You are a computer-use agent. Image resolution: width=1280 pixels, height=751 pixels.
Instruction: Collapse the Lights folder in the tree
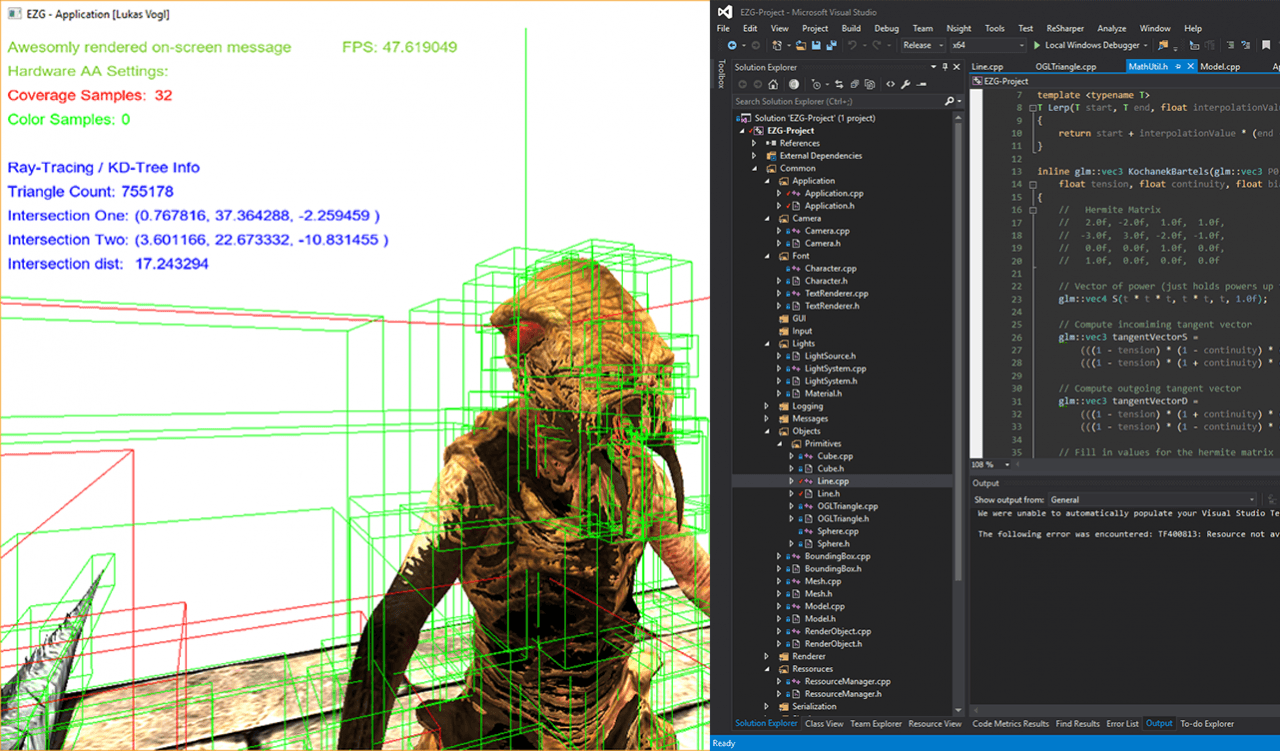pyautogui.click(x=767, y=343)
